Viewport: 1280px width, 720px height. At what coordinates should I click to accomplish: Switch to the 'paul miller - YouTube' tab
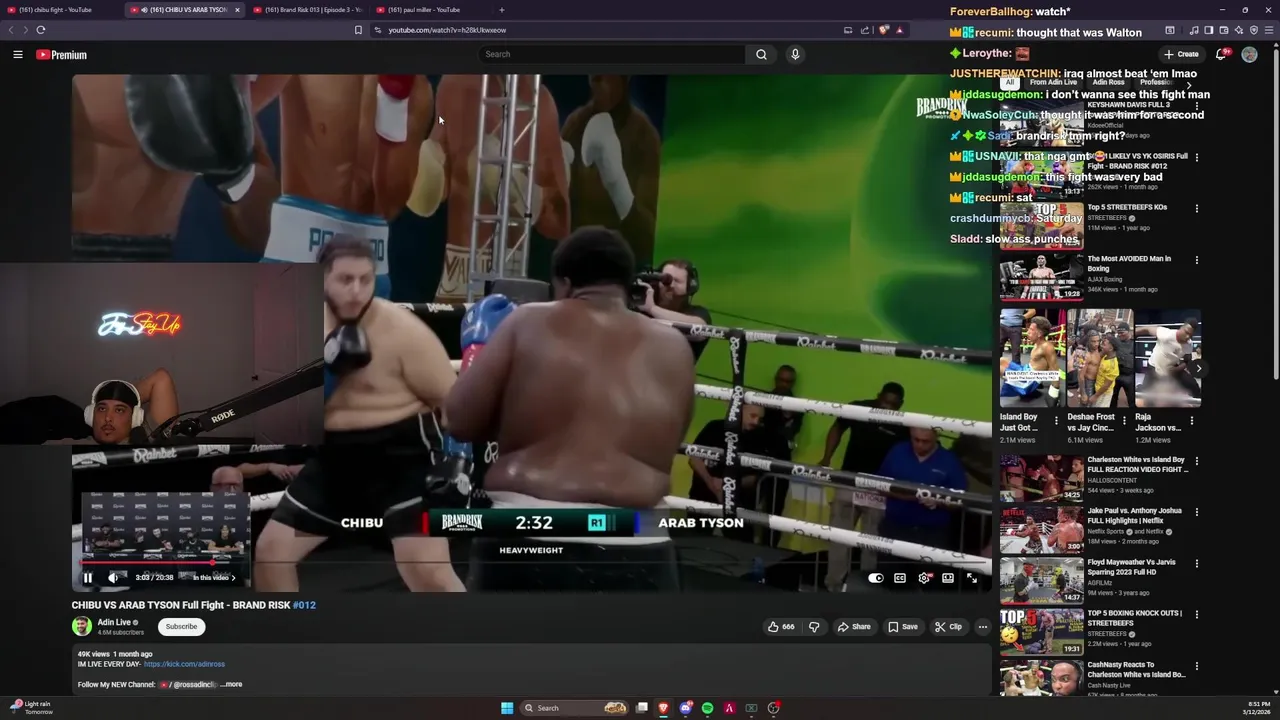430,10
